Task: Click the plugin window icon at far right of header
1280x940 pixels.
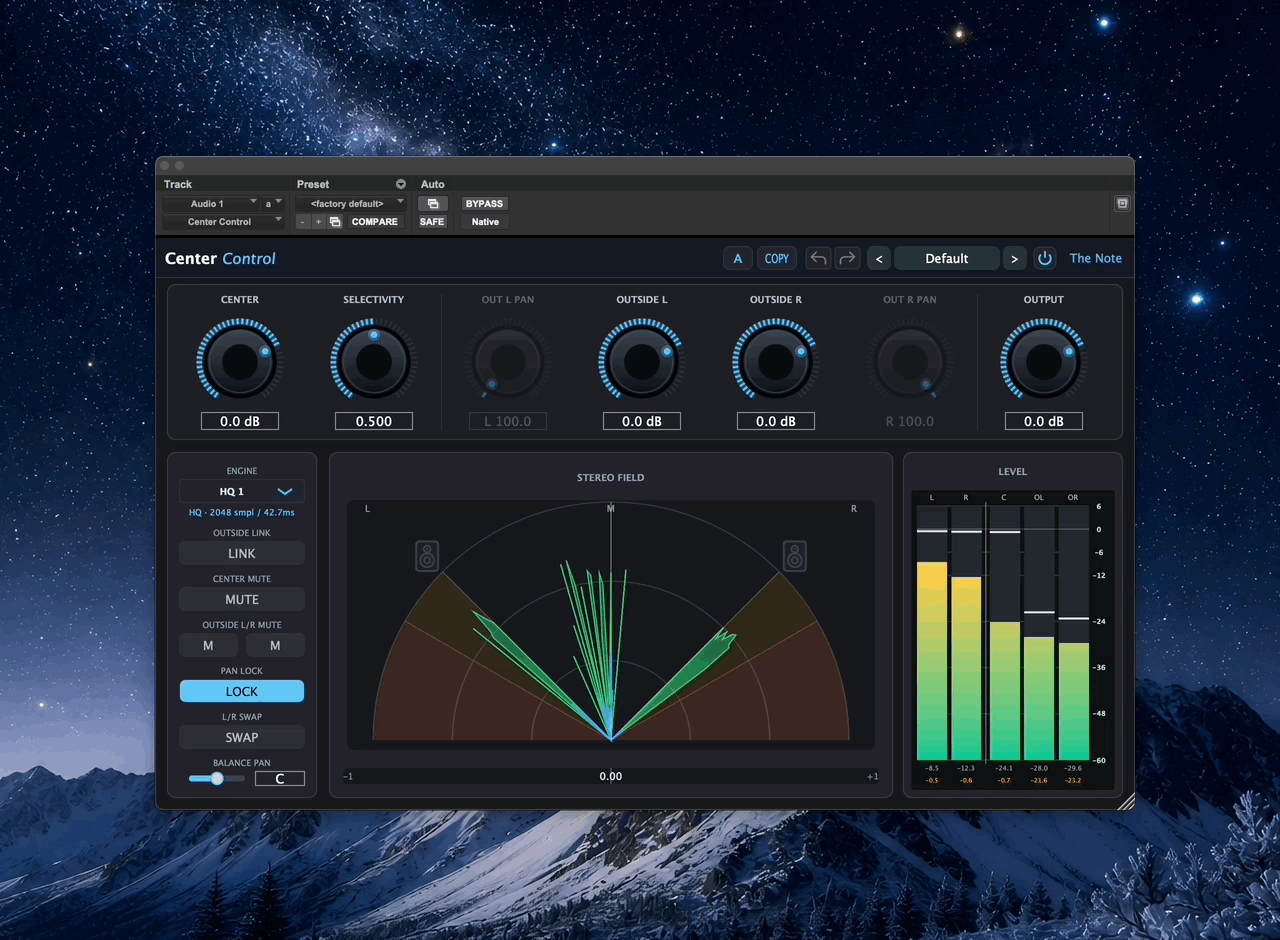Action: [x=1122, y=203]
